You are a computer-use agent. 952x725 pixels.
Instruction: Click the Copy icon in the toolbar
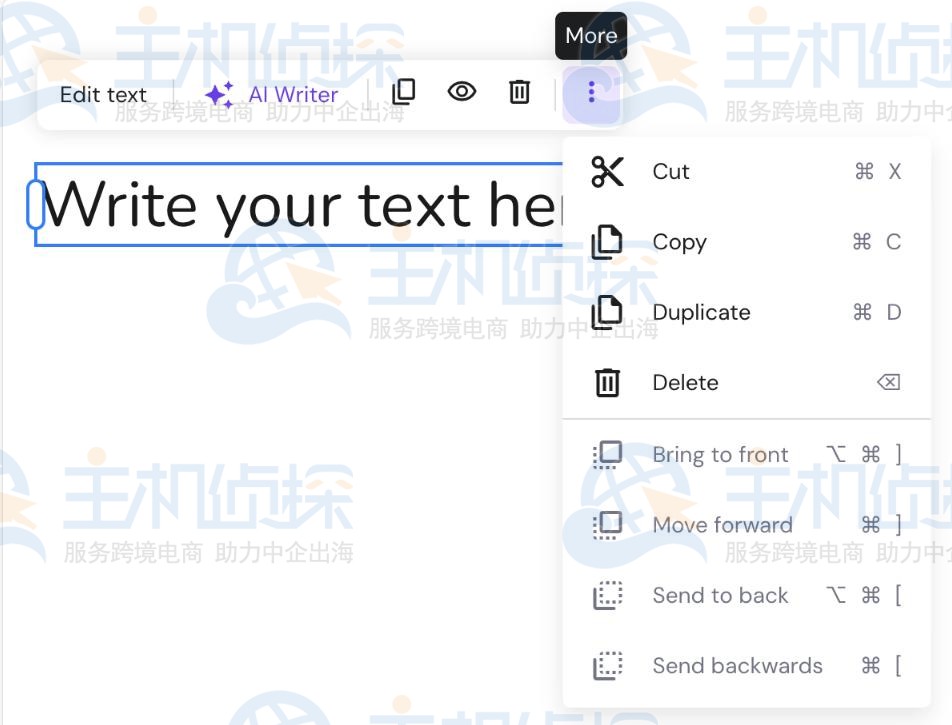[403, 92]
